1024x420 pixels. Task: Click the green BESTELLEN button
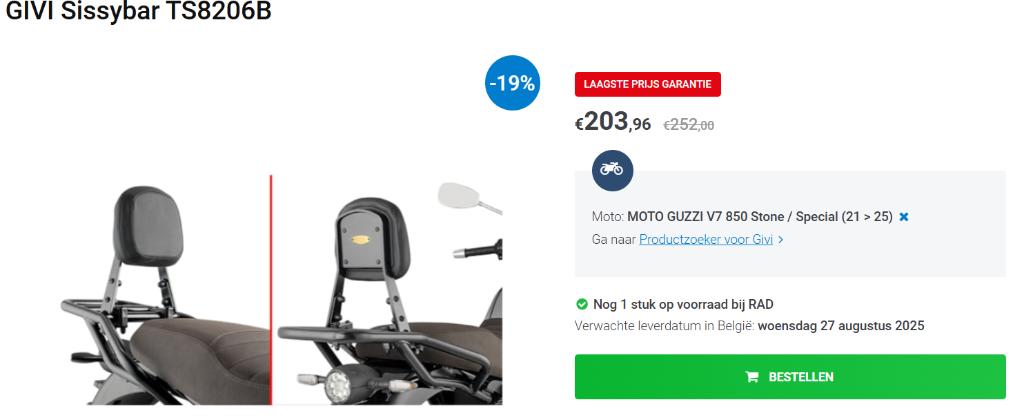790,377
